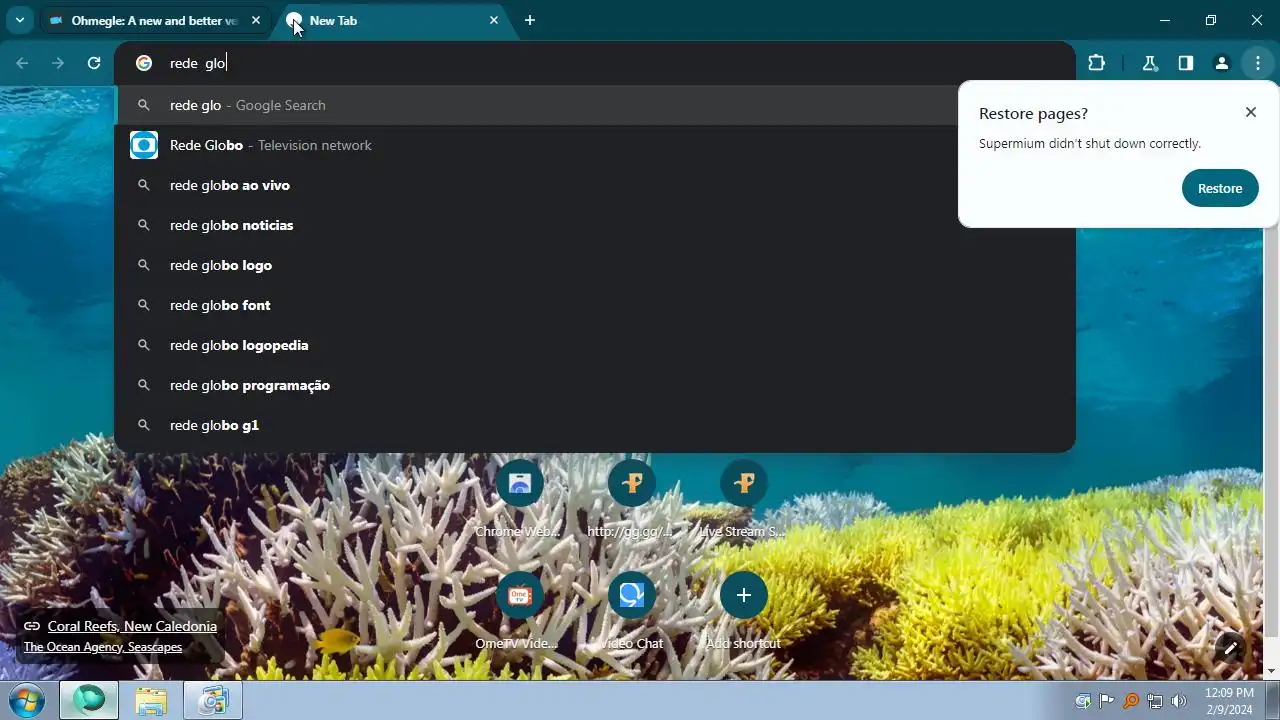This screenshot has height=720, width=1280.
Task: Open the Extensions puzzle icon
Action: [x=1097, y=63]
